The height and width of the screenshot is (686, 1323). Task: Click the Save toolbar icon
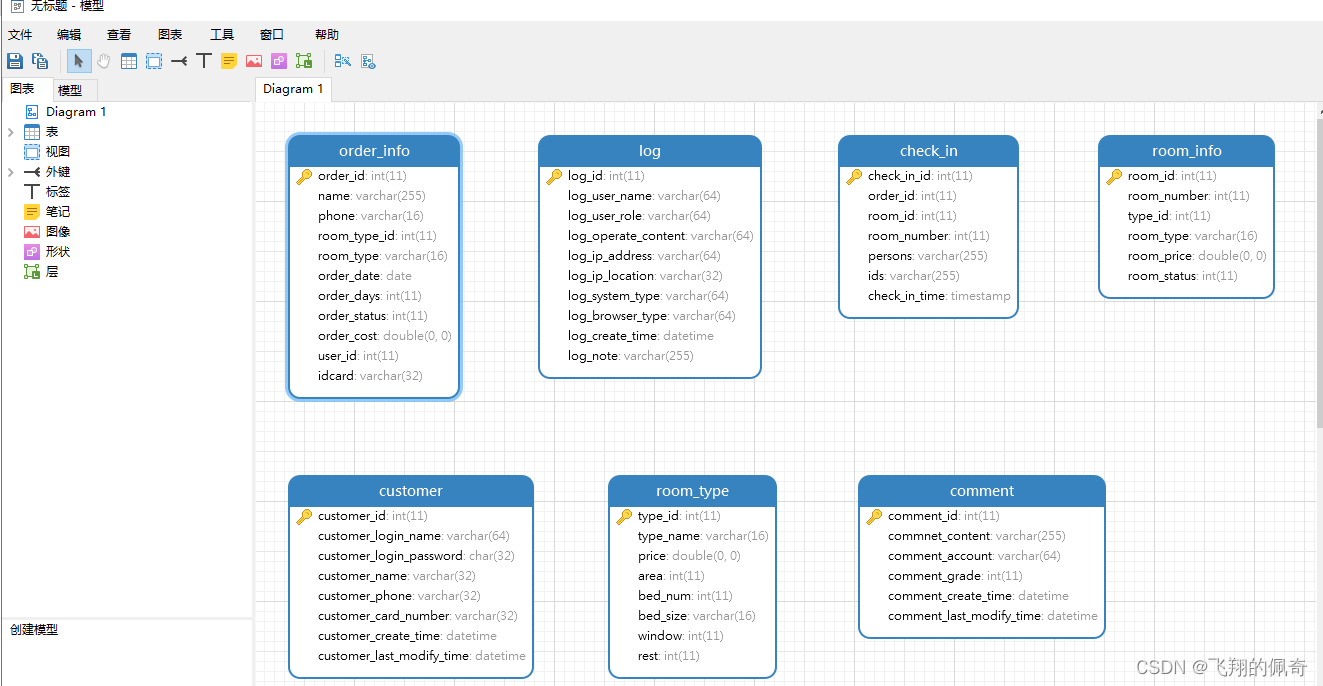[x=15, y=61]
